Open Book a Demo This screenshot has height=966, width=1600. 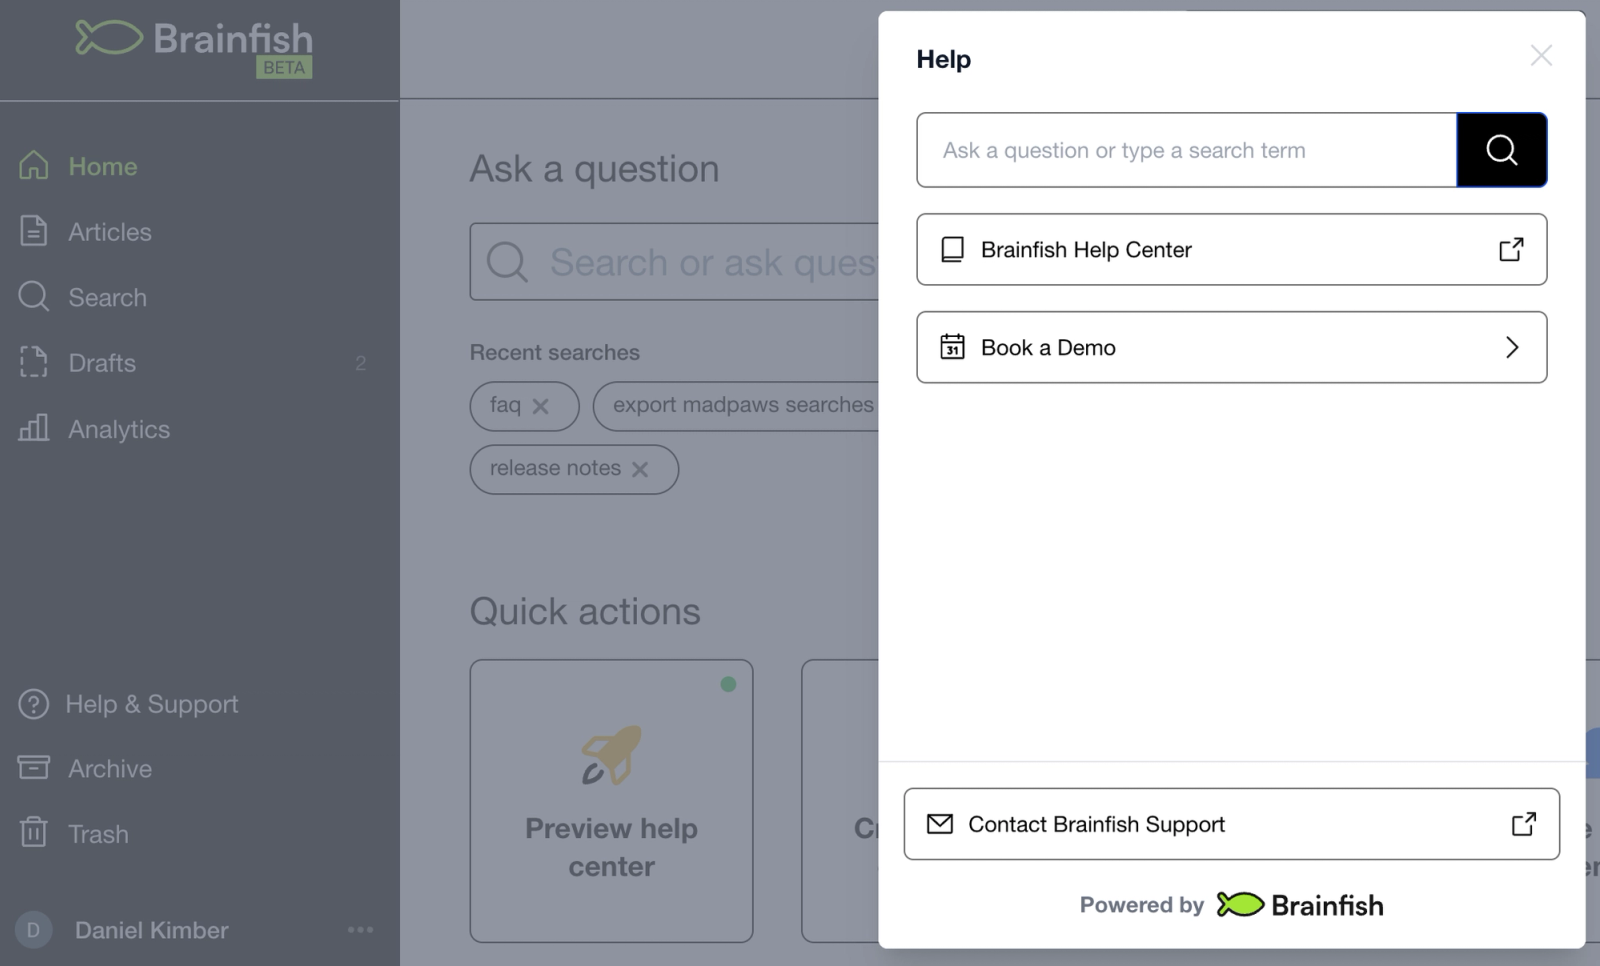pos(1231,347)
